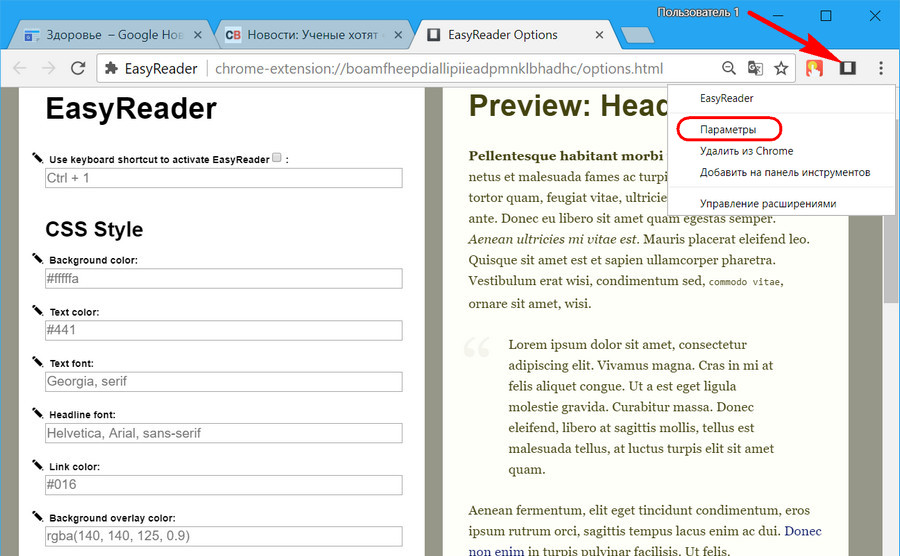This screenshot has width=900, height=556.
Task: Click the CSS Style heading
Action: 94,230
